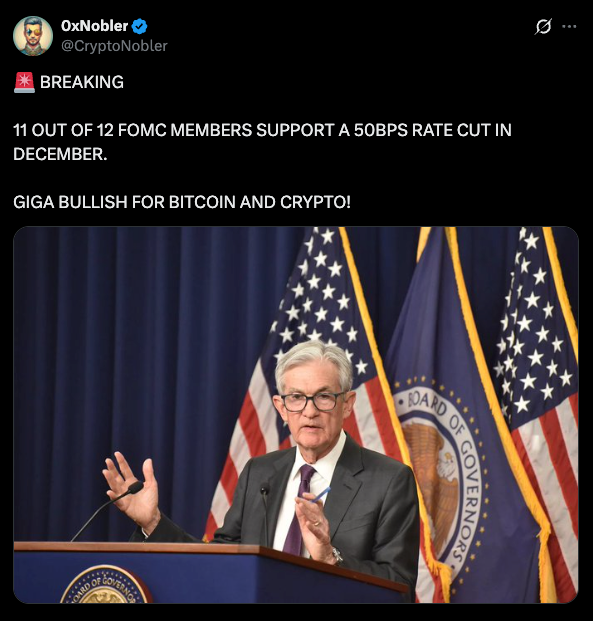Click the red siren emoji
Image resolution: width=593 pixels, height=621 pixels.
click(25, 82)
